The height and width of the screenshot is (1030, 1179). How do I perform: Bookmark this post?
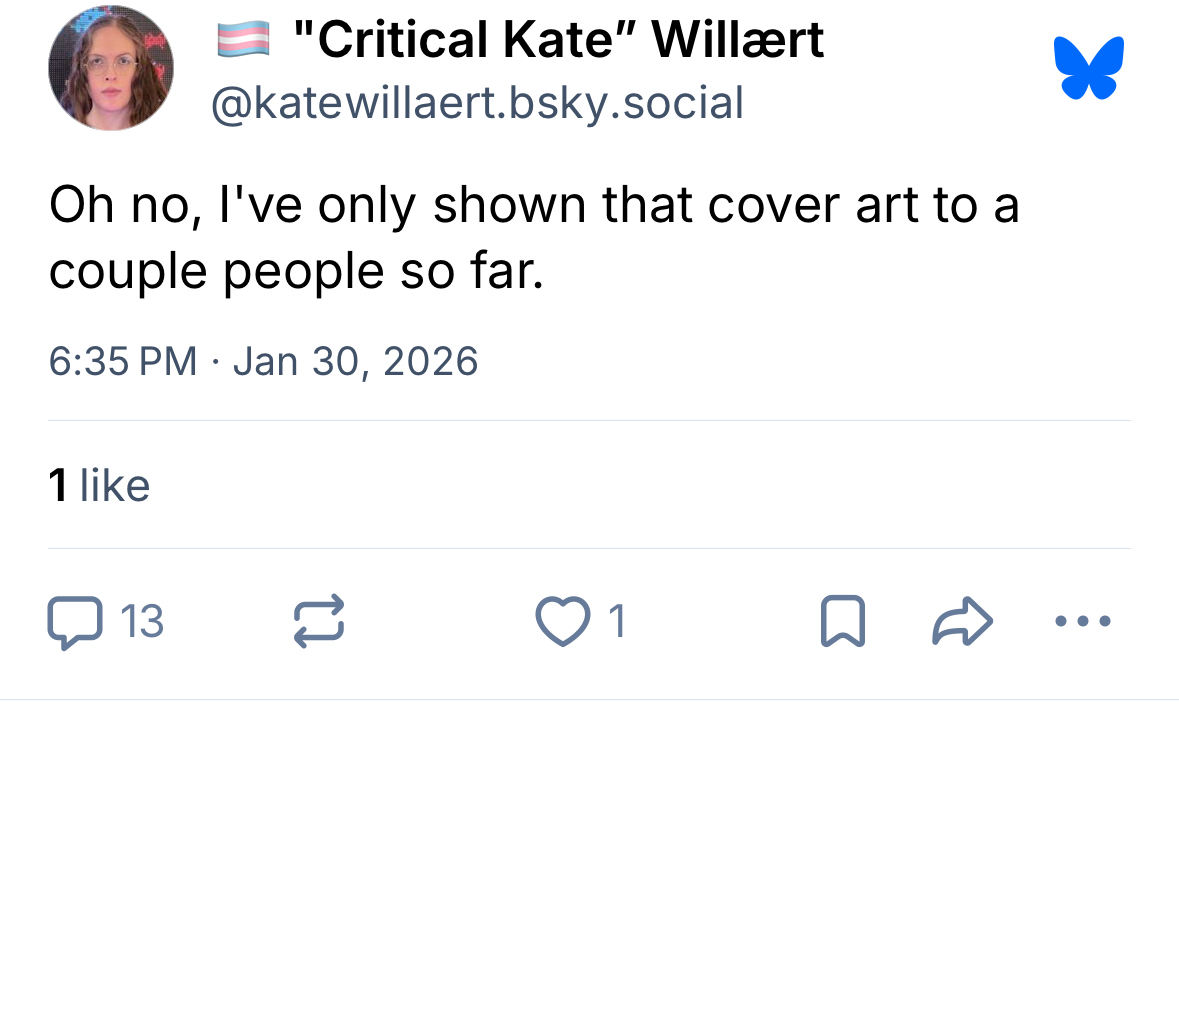[x=842, y=621]
